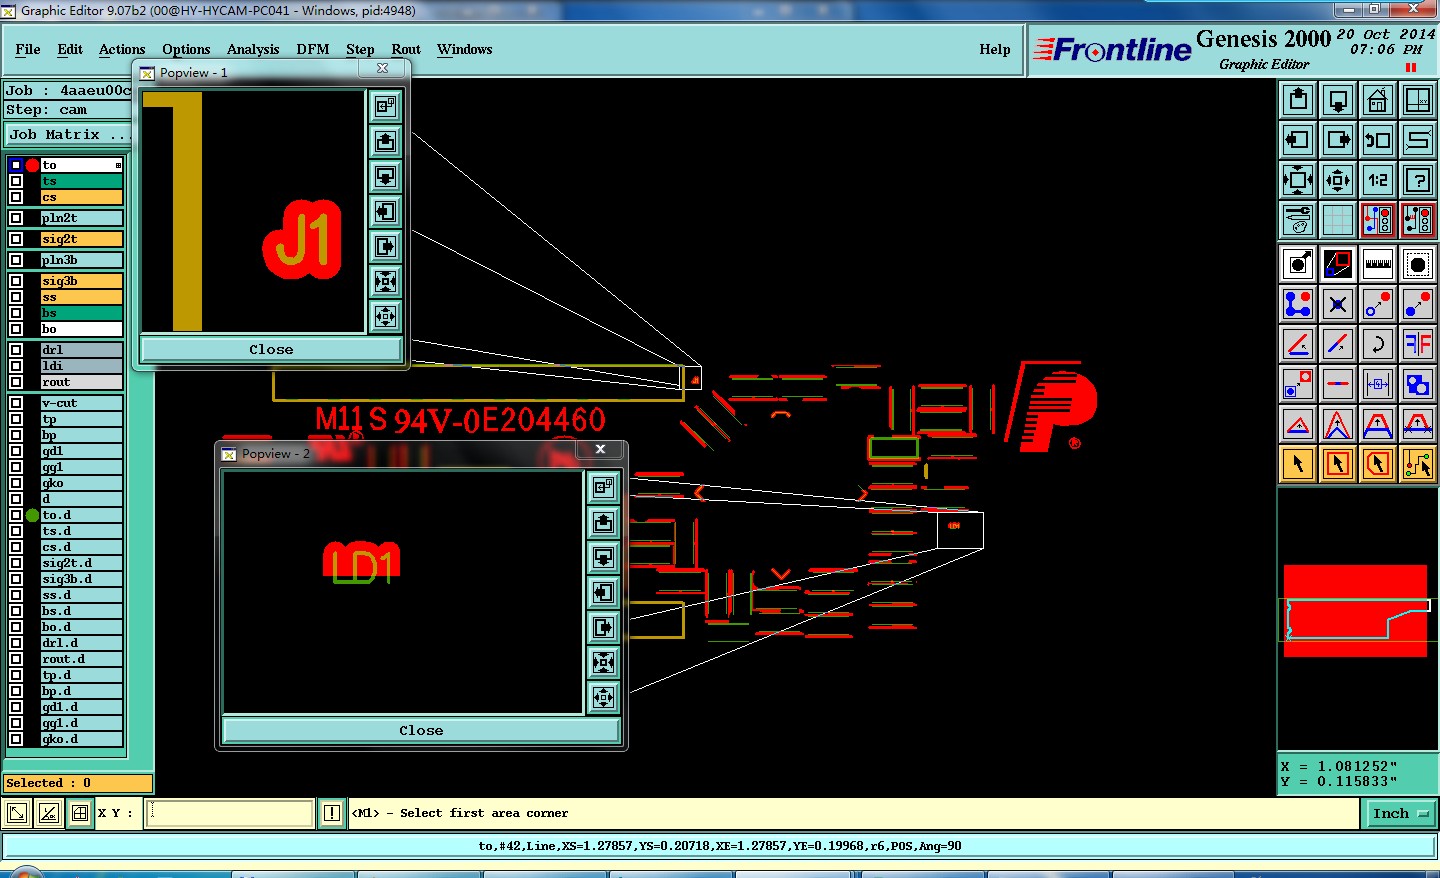
Task: Toggle the checkbox for layer gko
Action: tap(16, 483)
